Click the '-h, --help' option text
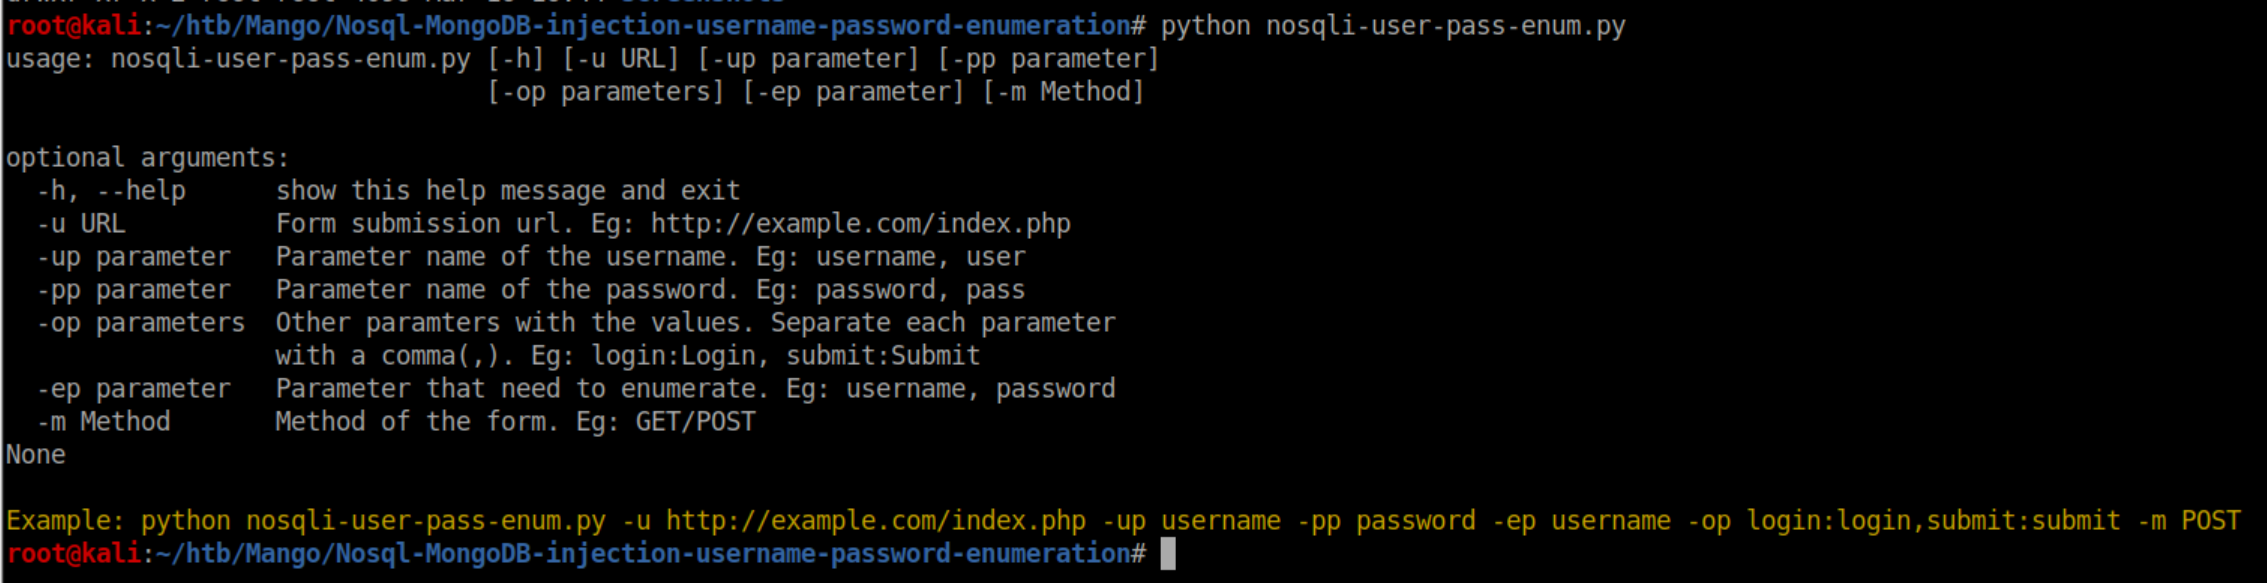The height and width of the screenshot is (583, 2267). click(111, 191)
